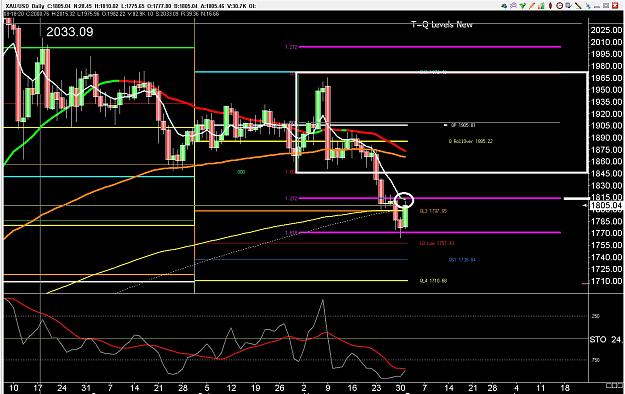Click the date label 26 on the time axis

tap(279, 388)
